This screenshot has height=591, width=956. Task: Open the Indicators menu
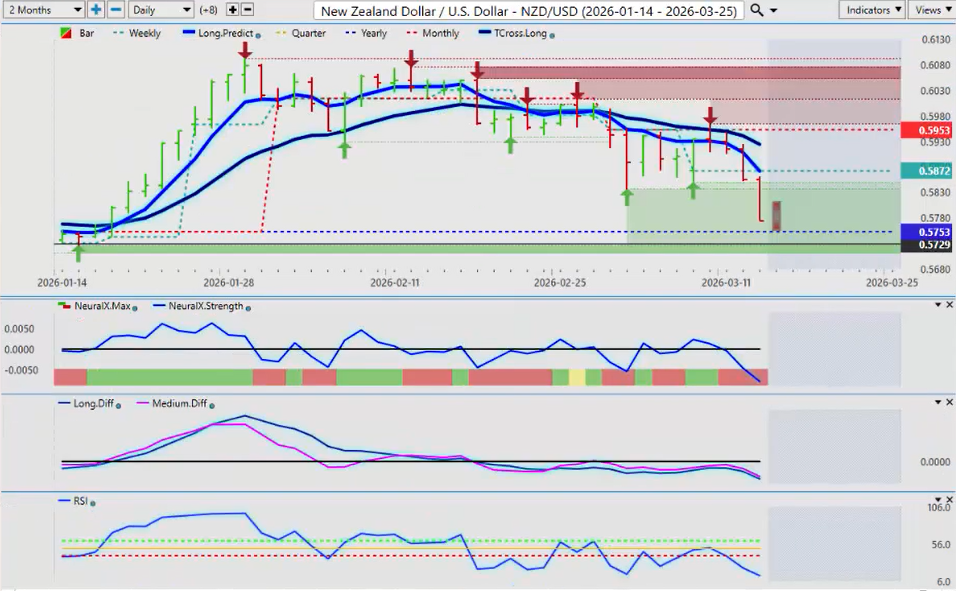(872, 9)
